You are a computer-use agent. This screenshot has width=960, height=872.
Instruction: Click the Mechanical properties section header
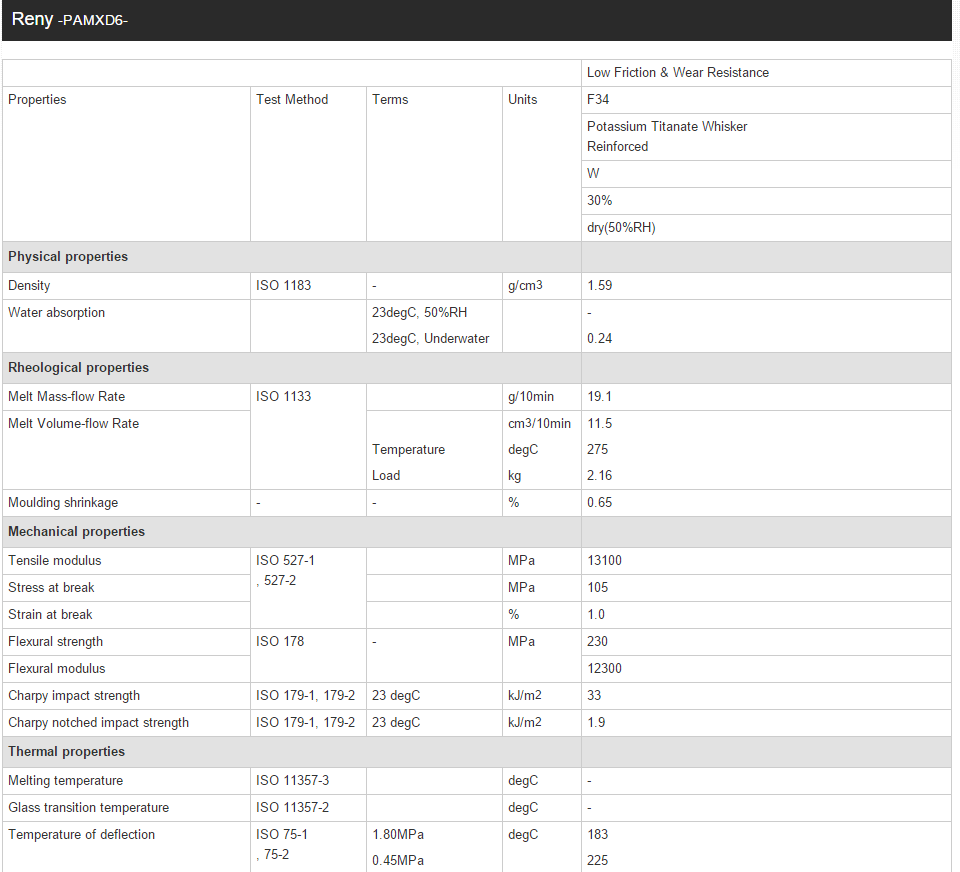click(x=76, y=532)
